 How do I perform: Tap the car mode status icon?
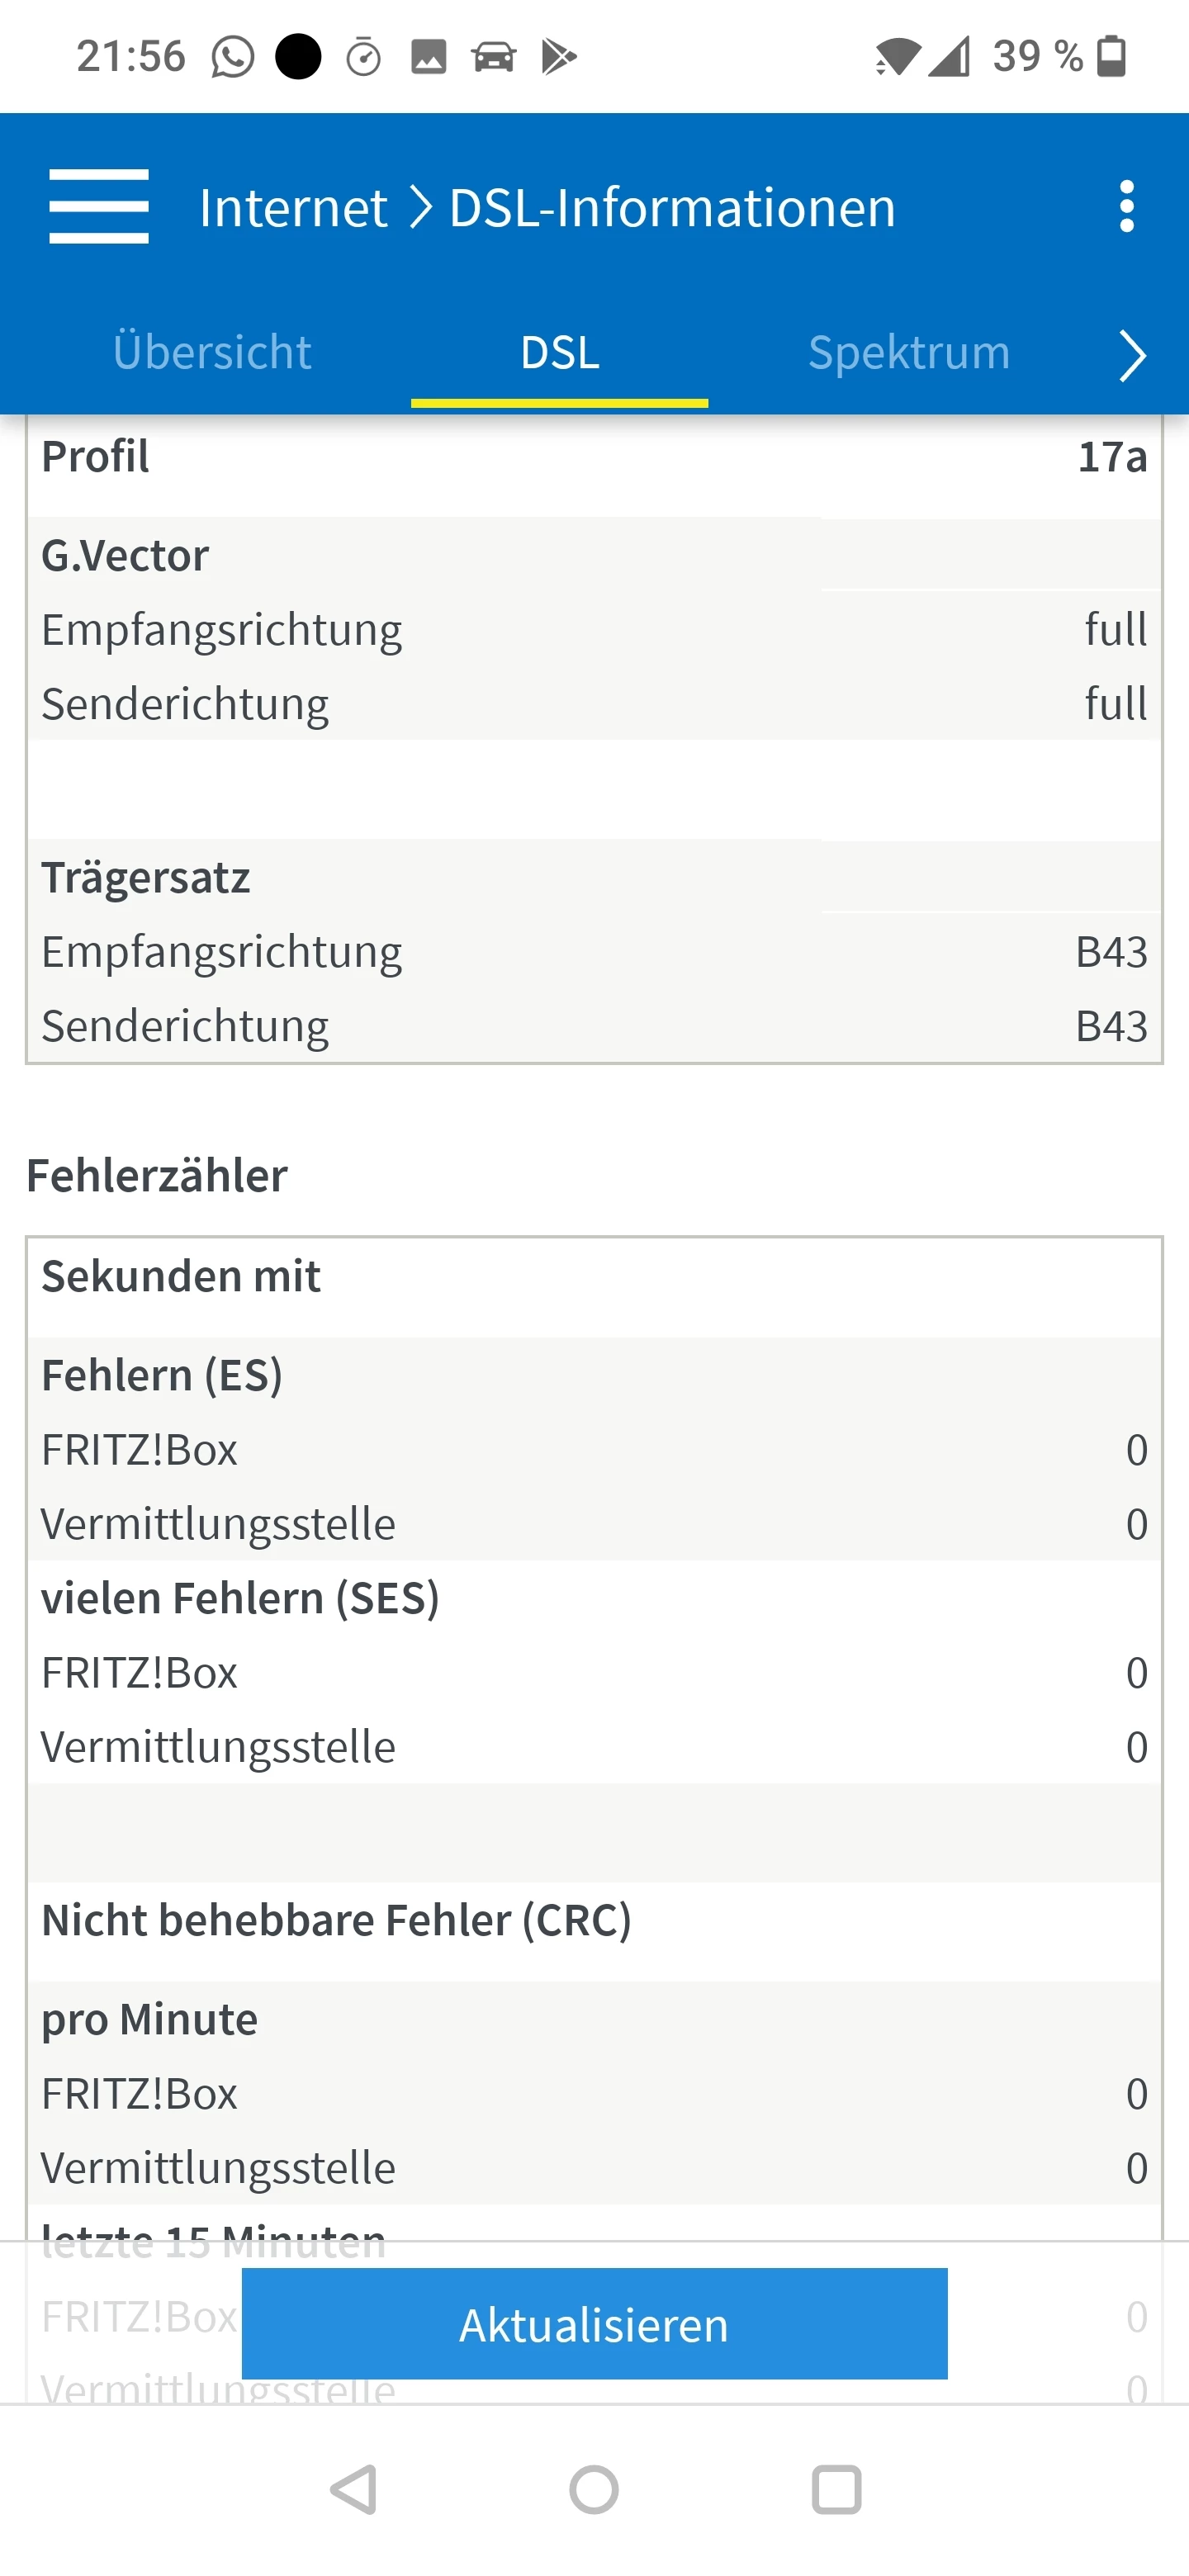[x=493, y=57]
